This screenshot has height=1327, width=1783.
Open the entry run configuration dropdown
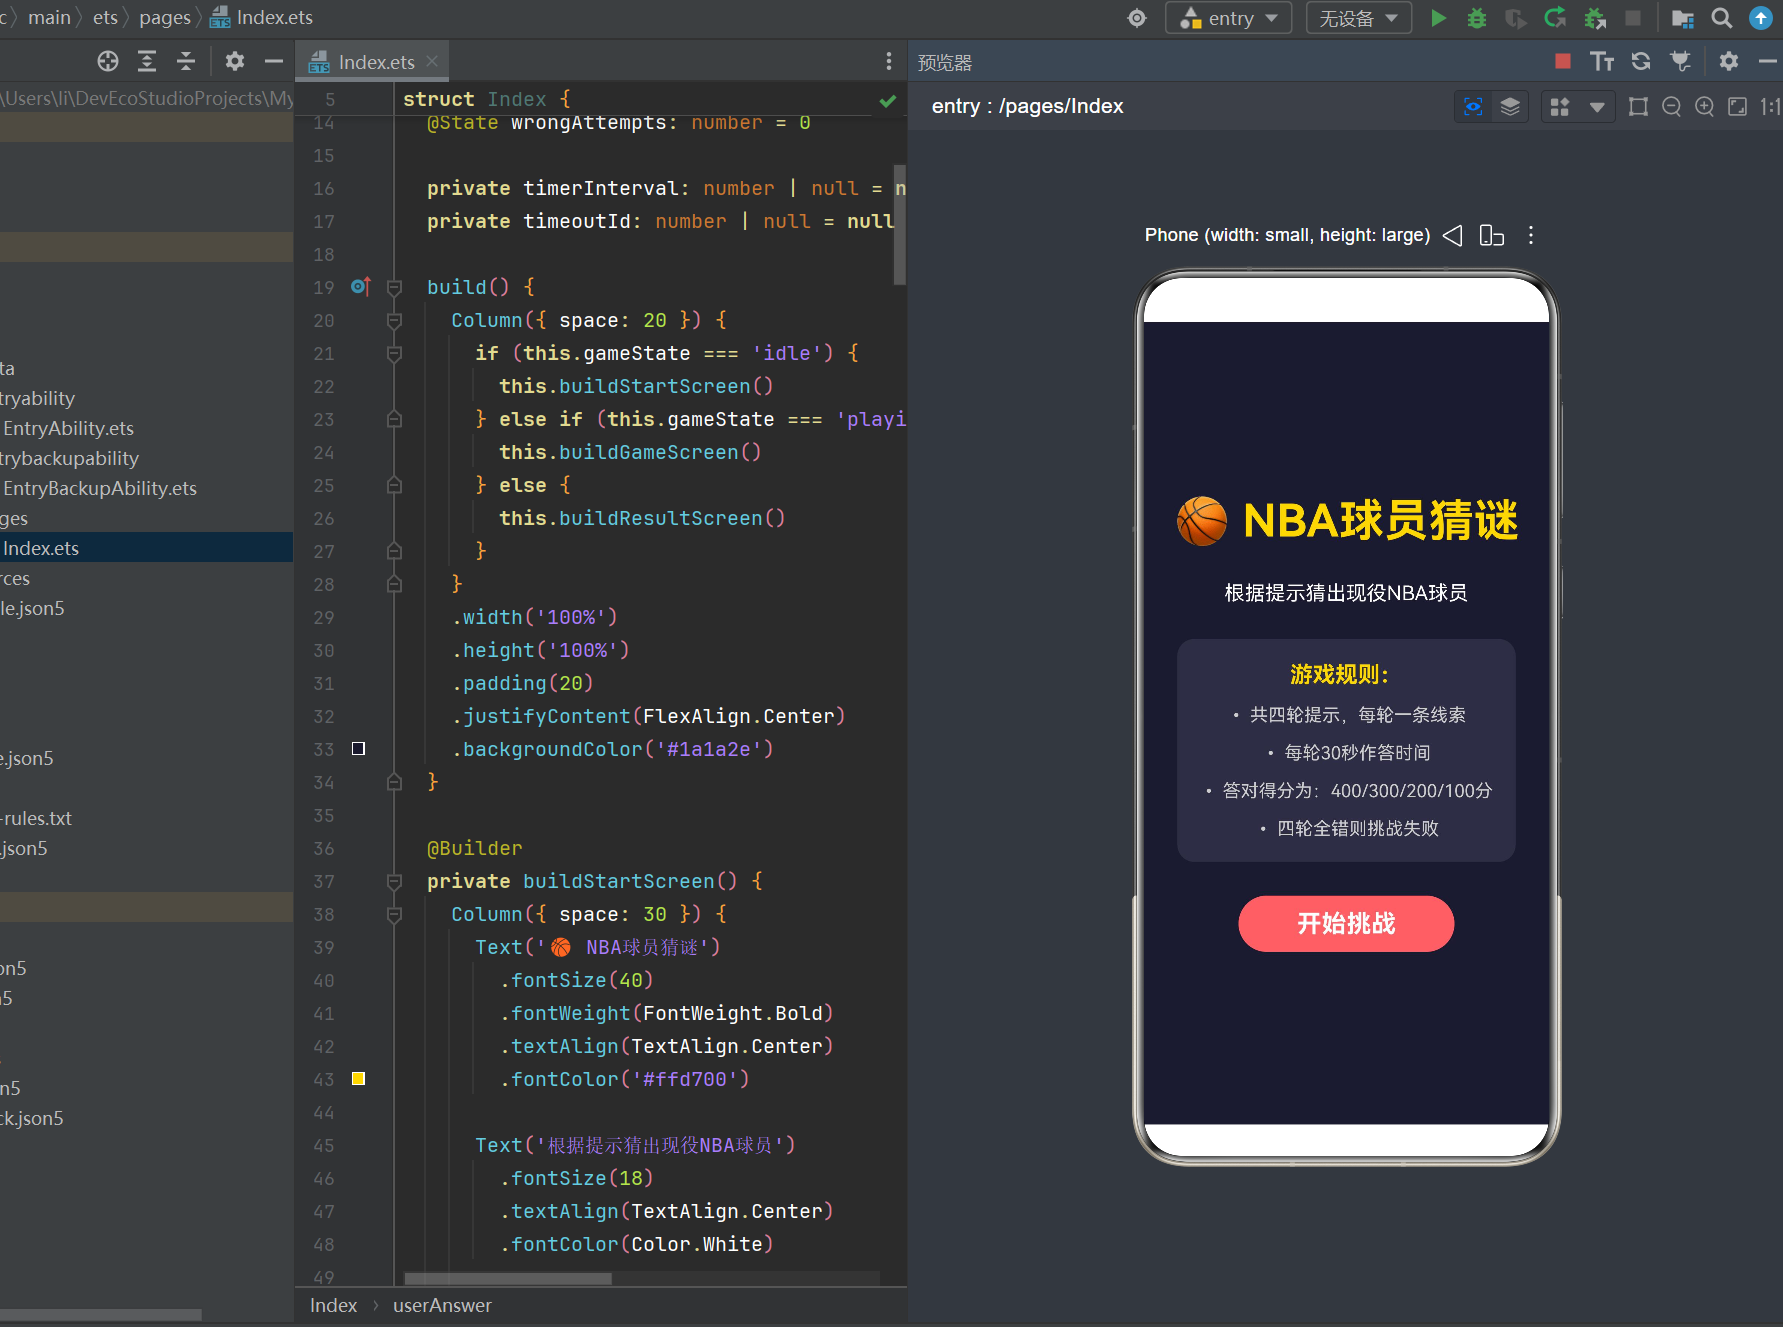pyautogui.click(x=1229, y=18)
